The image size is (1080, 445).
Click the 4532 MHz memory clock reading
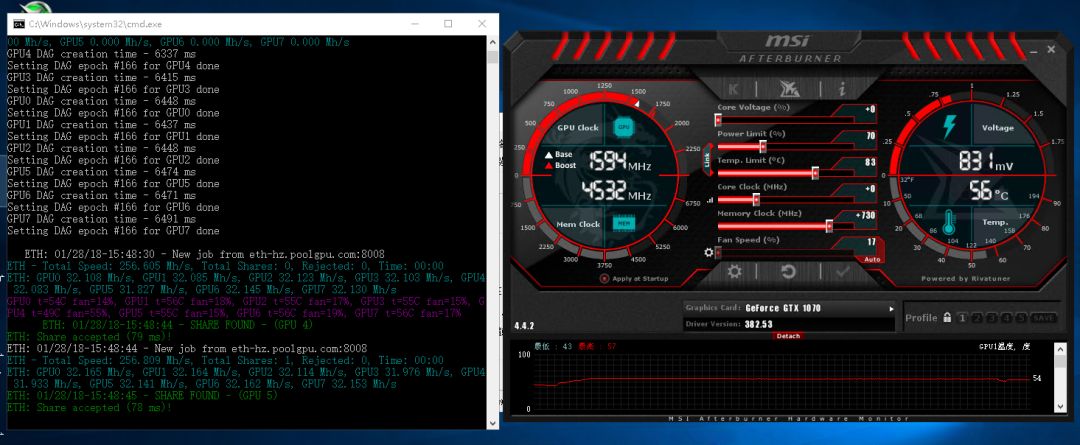tap(616, 192)
